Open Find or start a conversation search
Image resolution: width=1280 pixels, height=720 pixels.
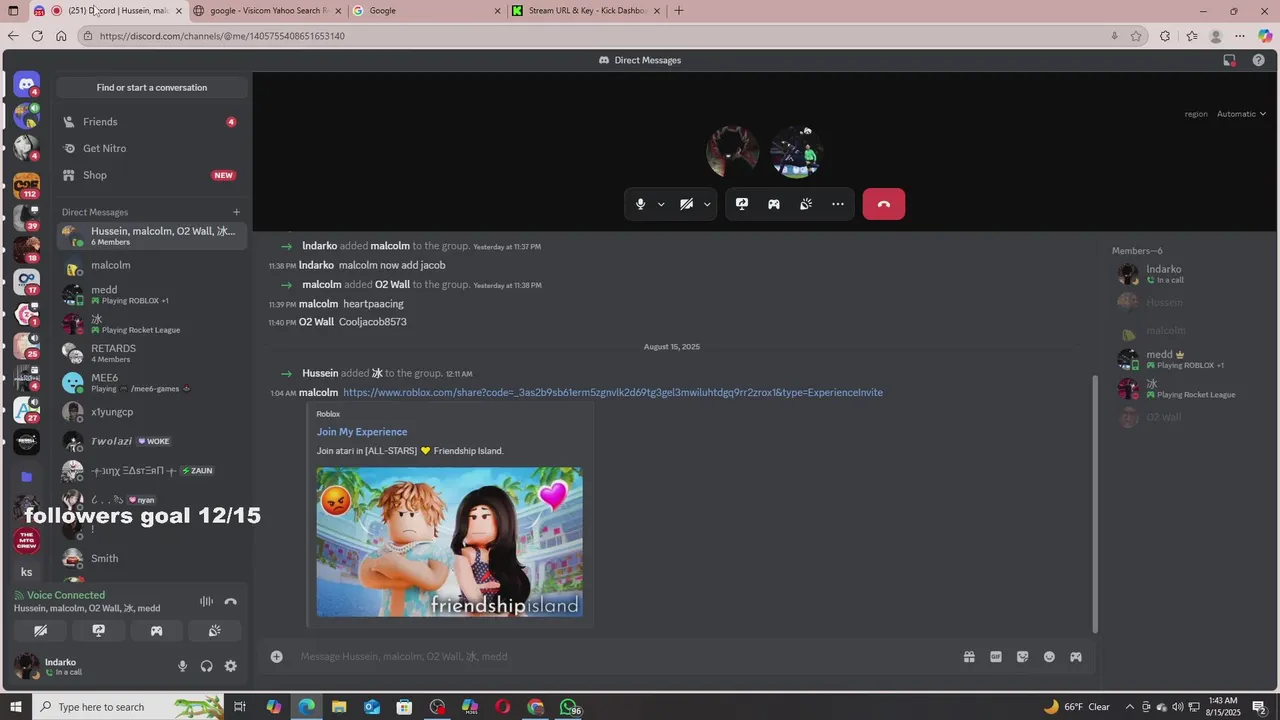pos(152,87)
